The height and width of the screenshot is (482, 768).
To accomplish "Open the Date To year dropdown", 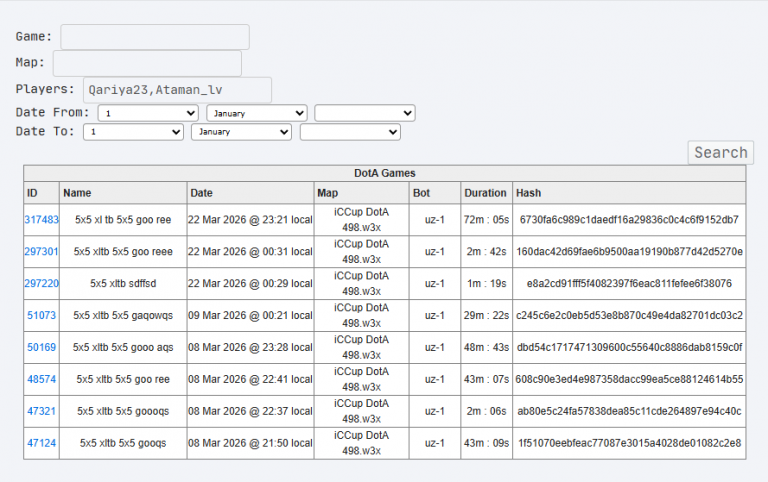I will point(350,132).
